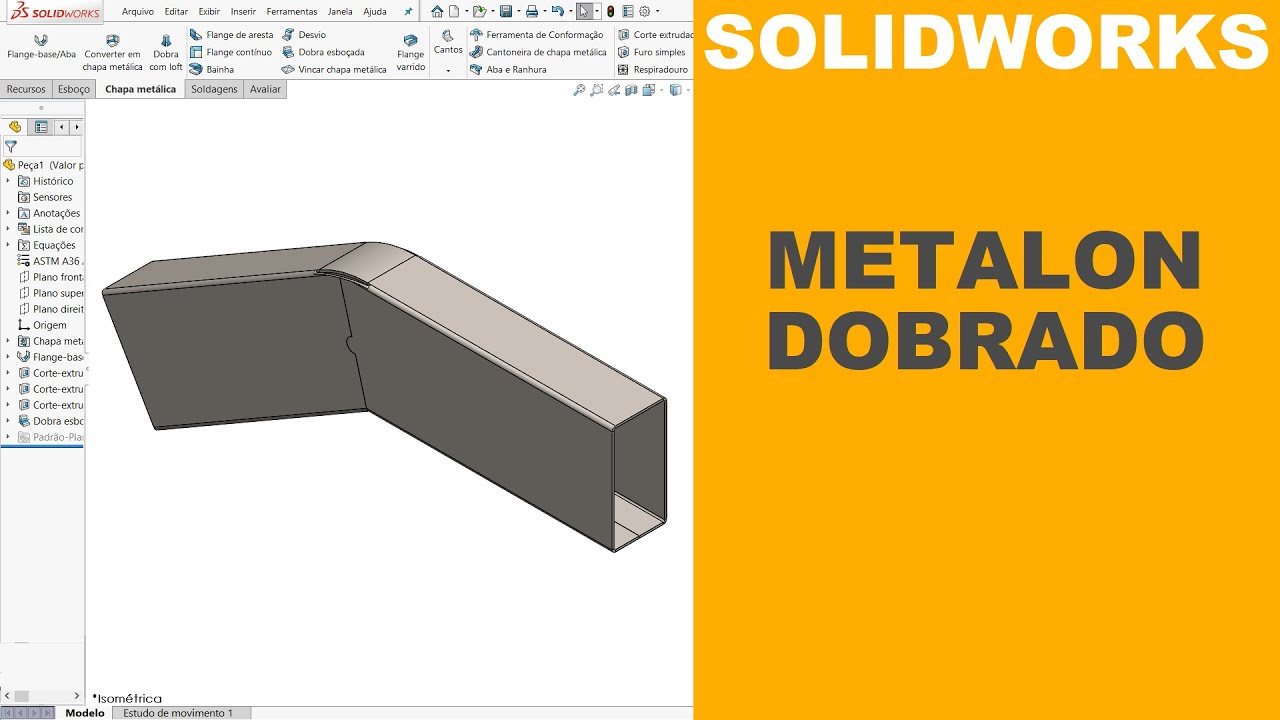The width and height of the screenshot is (1280, 720).
Task: Toggle the Section View icon
Action: [631, 90]
